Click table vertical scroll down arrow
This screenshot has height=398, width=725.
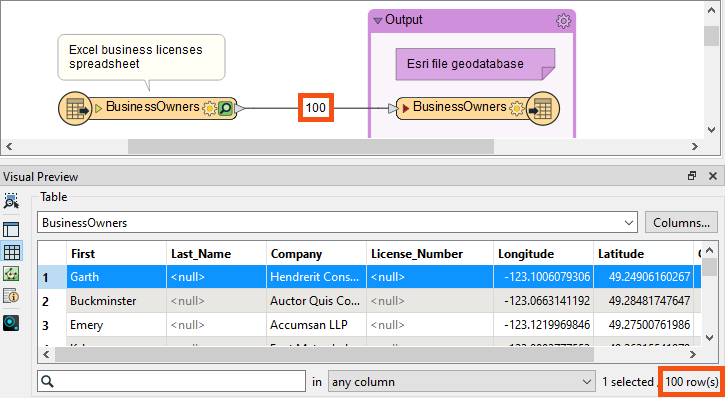click(710, 338)
